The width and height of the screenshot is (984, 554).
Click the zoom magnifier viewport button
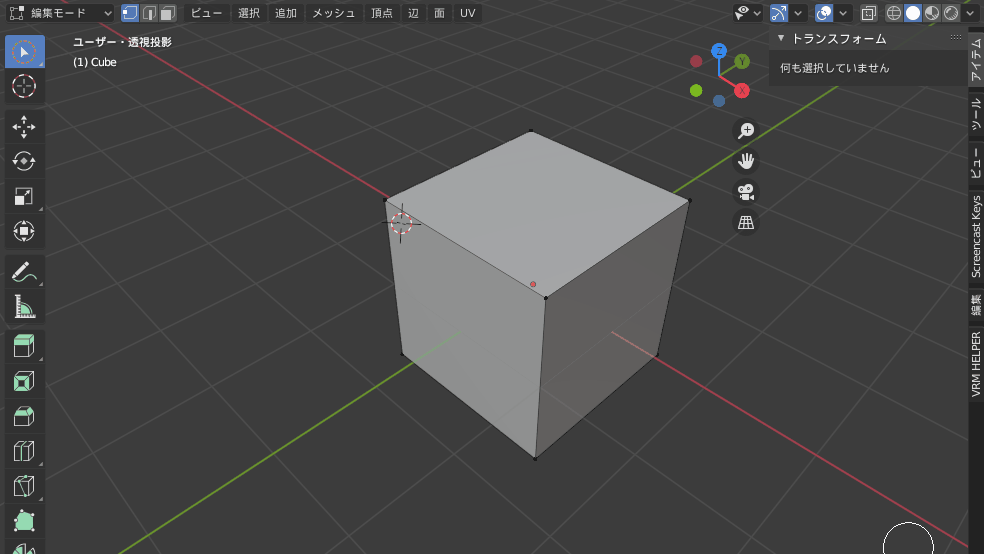[x=746, y=131]
